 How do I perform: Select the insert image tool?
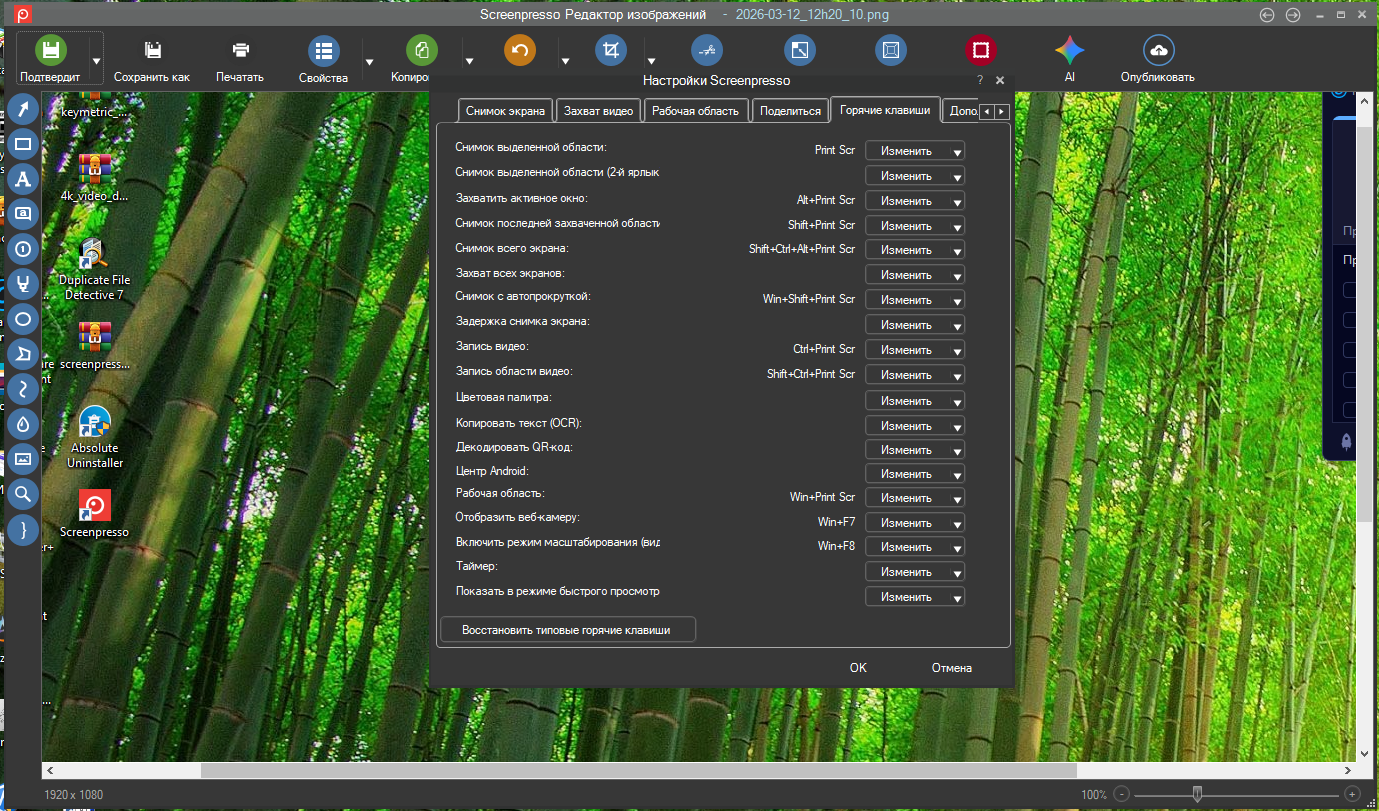[x=23, y=459]
